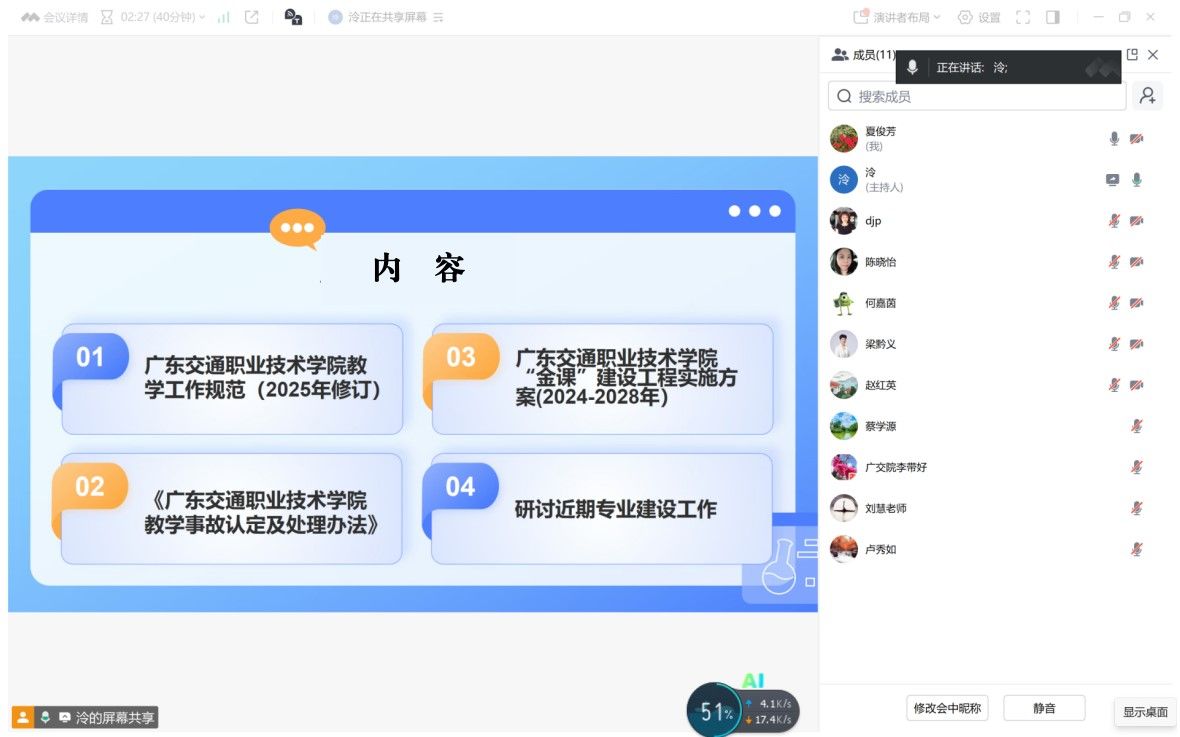Screen dimensions: 1180x737
Task: Toggle 夏俊芳's camera icon
Action: pos(1137,139)
